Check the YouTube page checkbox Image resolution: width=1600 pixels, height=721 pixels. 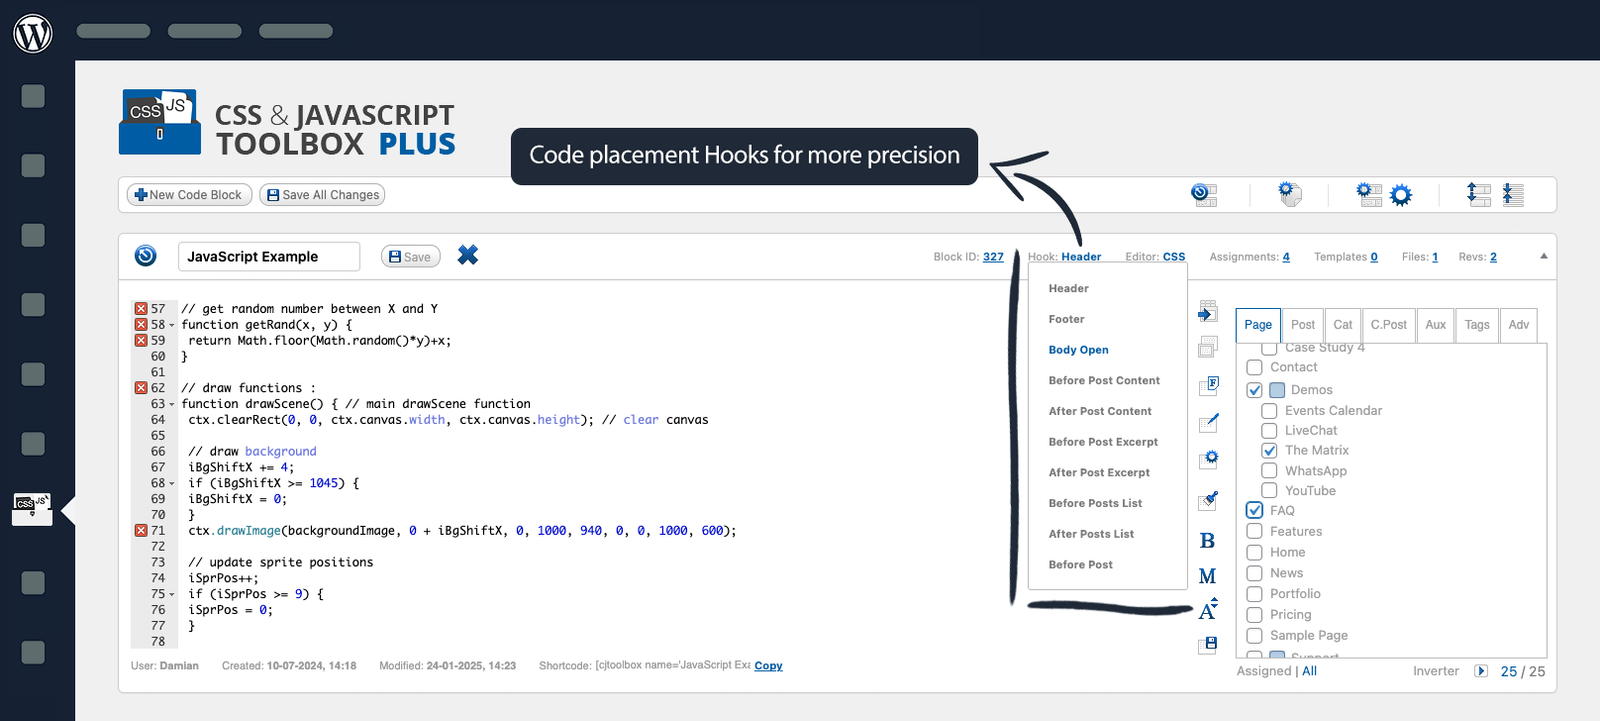1269,491
